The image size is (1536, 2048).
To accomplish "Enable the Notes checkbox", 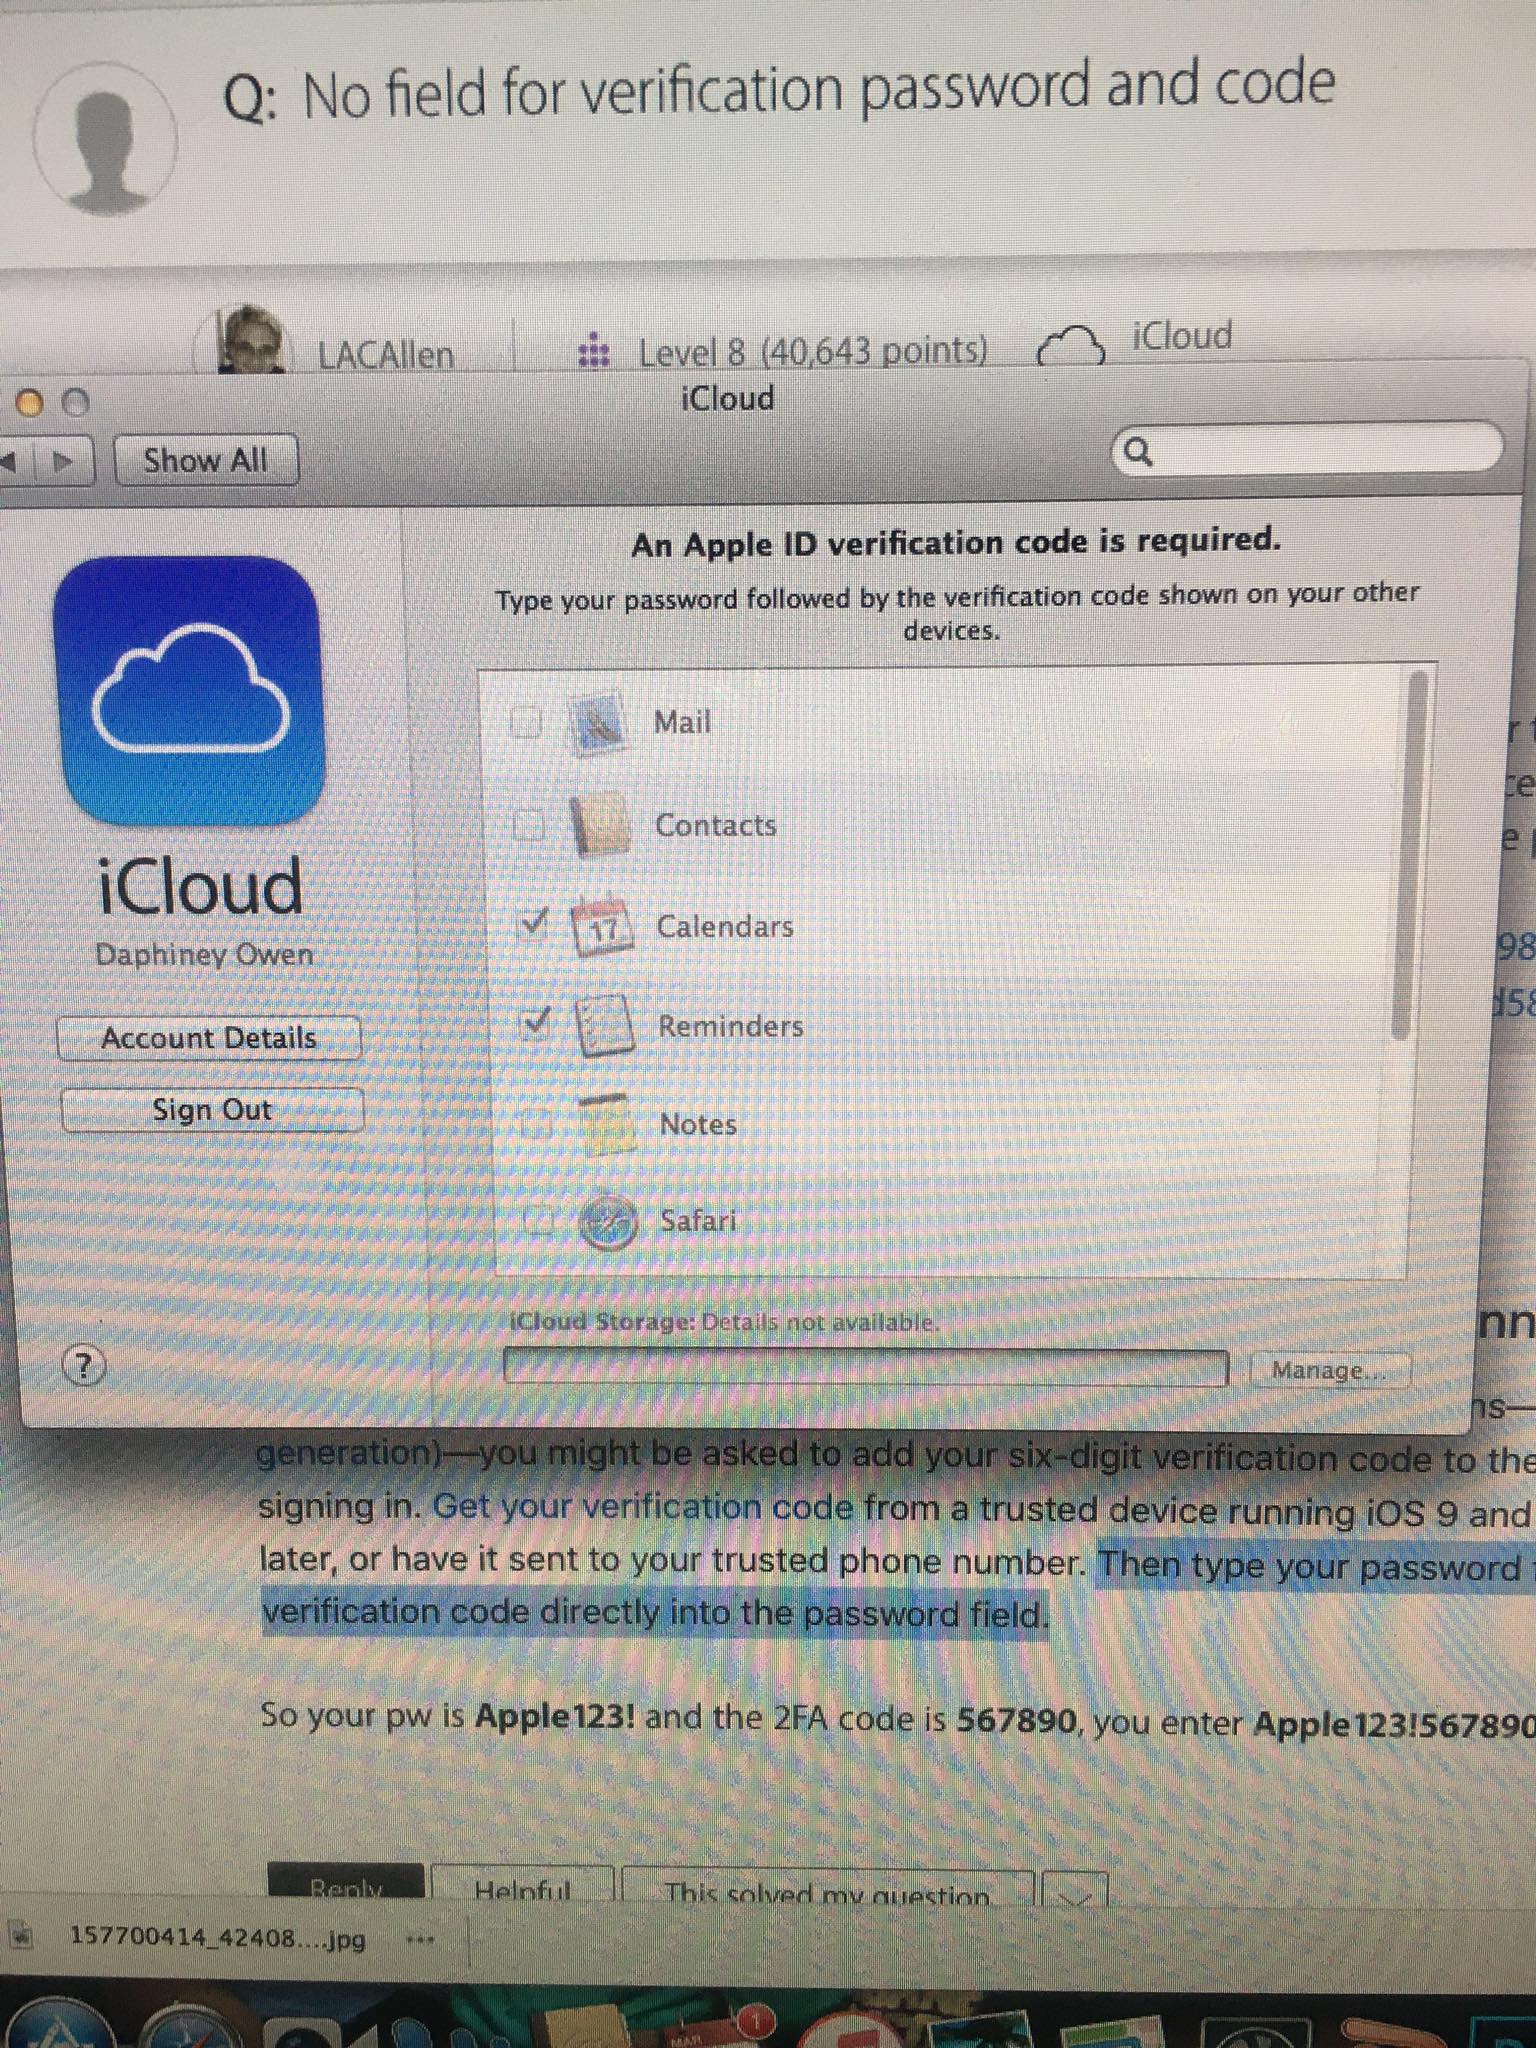I will [x=536, y=1124].
